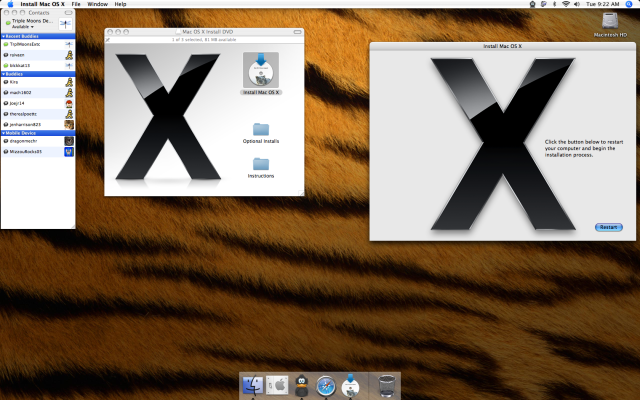The width and height of the screenshot is (640, 400).
Task: Open the Available status dropdown in Contacts
Action: coord(23,27)
